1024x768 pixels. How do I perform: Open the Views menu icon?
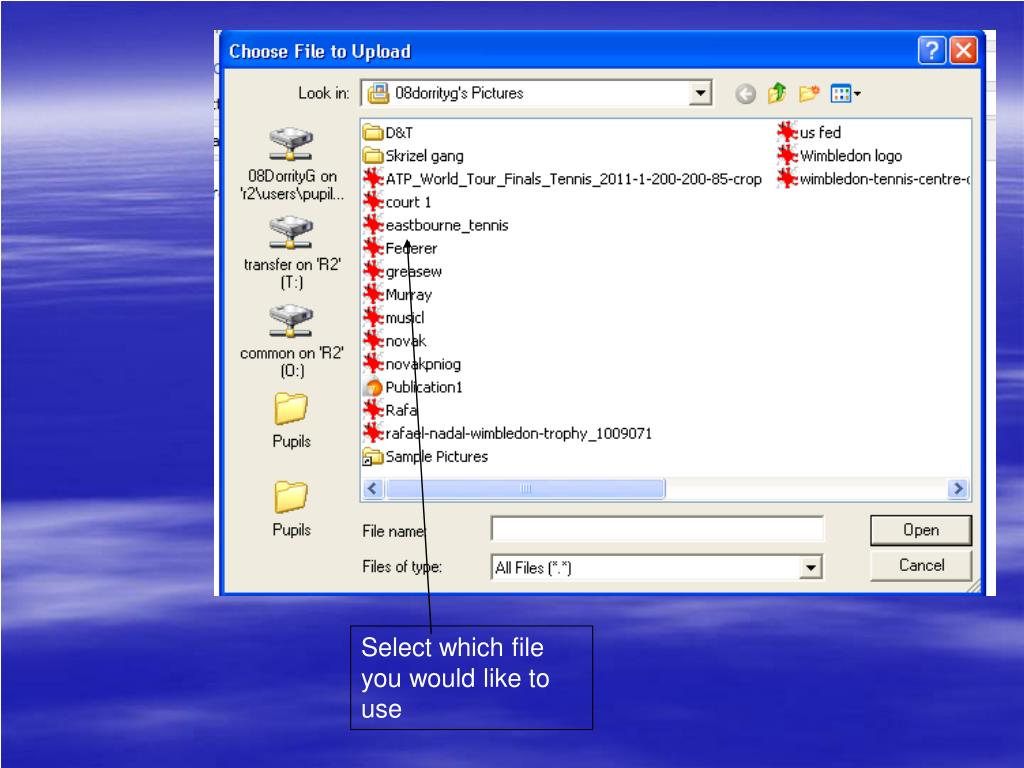(846, 94)
